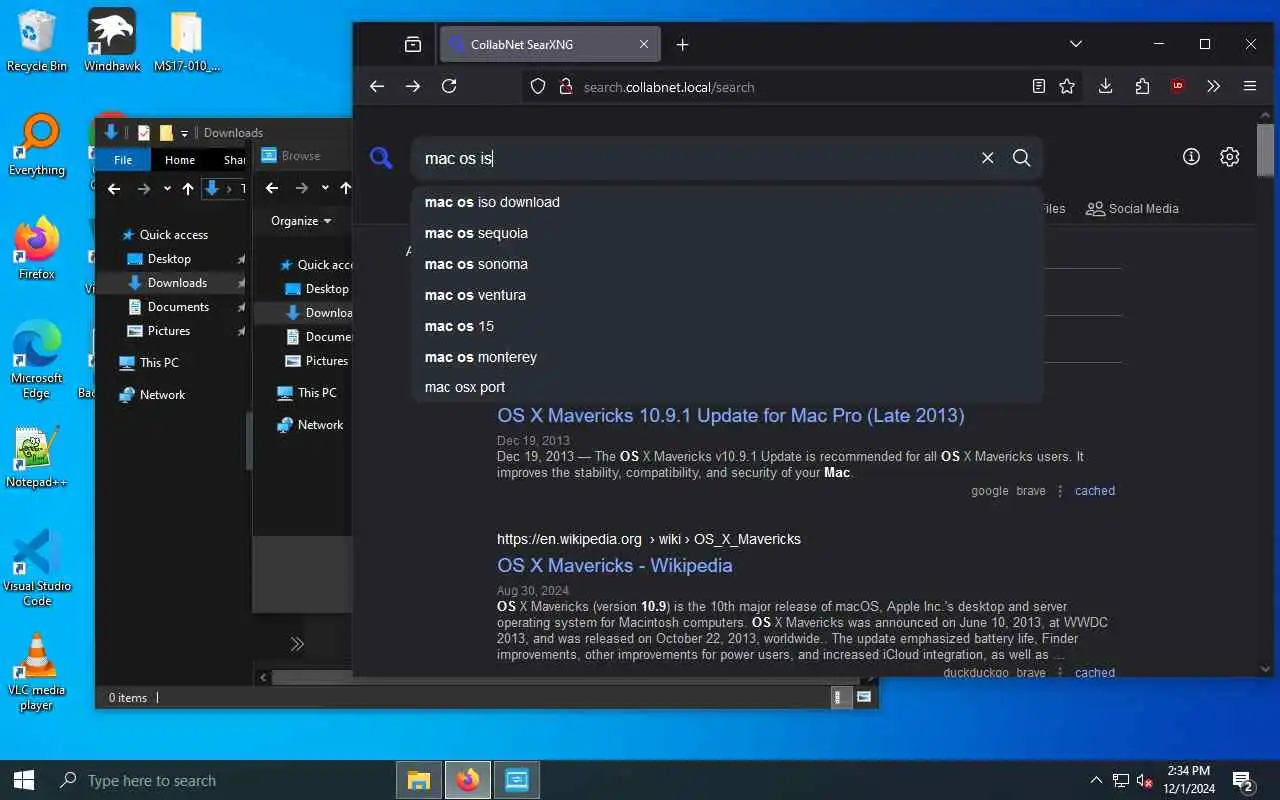This screenshot has width=1280, height=800.
Task: Open Recycle Bin desktop icon
Action: [37, 41]
